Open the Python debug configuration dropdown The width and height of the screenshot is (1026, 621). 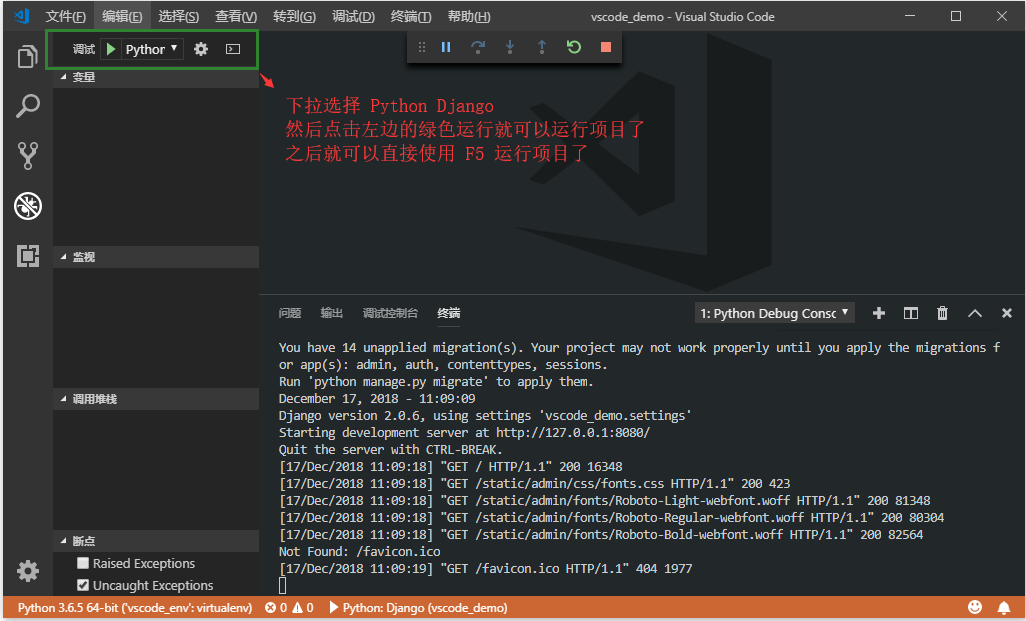click(152, 49)
